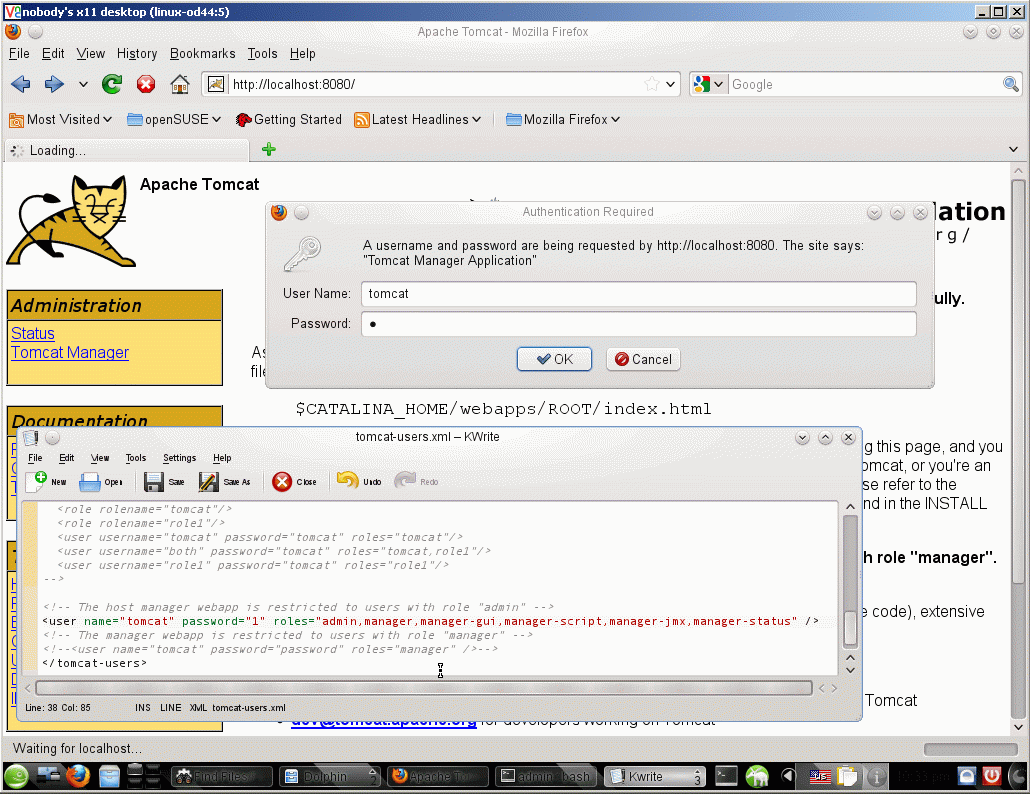Cancel the Authentication Required dialog

(643, 359)
